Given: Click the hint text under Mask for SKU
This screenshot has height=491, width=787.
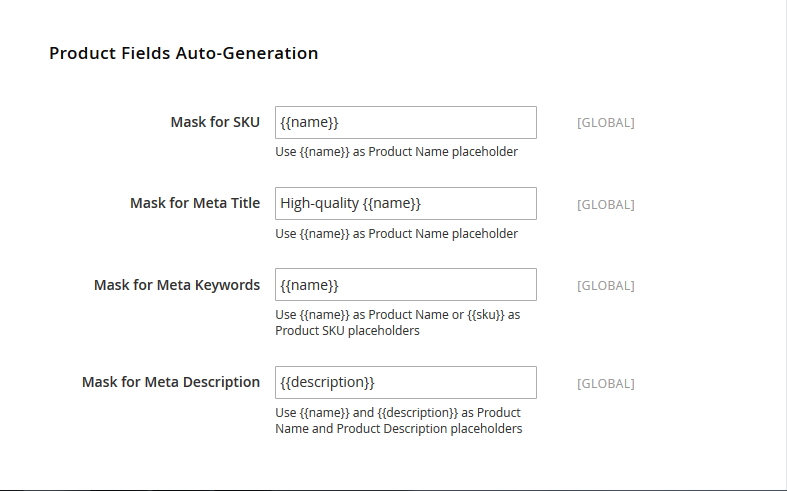Looking at the screenshot, I should 397,152.
